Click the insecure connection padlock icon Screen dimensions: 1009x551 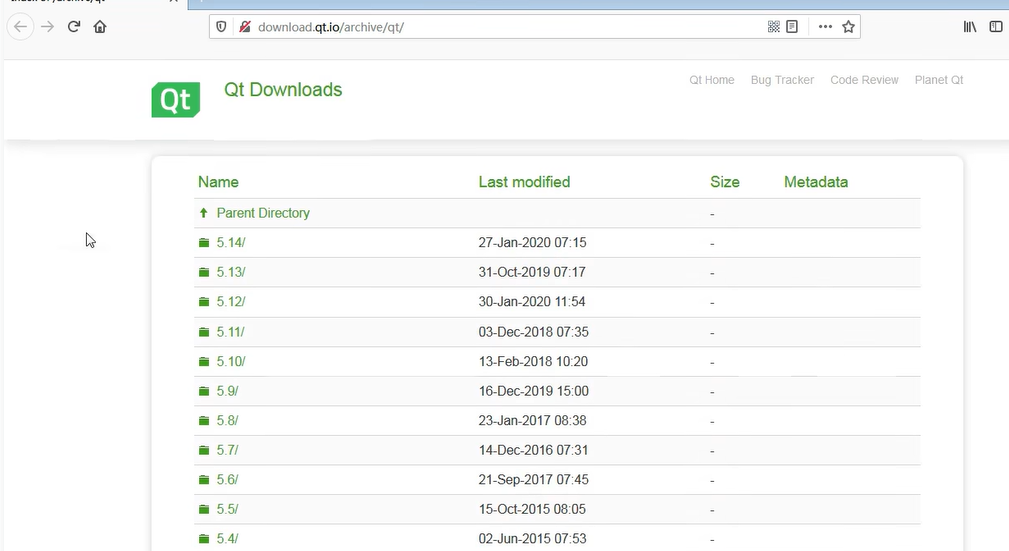coord(245,27)
